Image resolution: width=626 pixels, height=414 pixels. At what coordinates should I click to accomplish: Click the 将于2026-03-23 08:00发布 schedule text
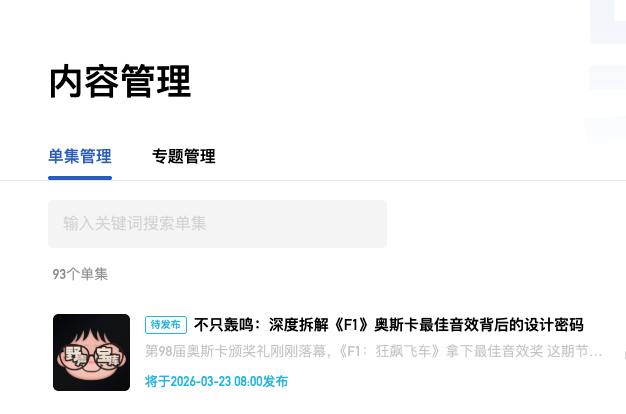coord(216,381)
